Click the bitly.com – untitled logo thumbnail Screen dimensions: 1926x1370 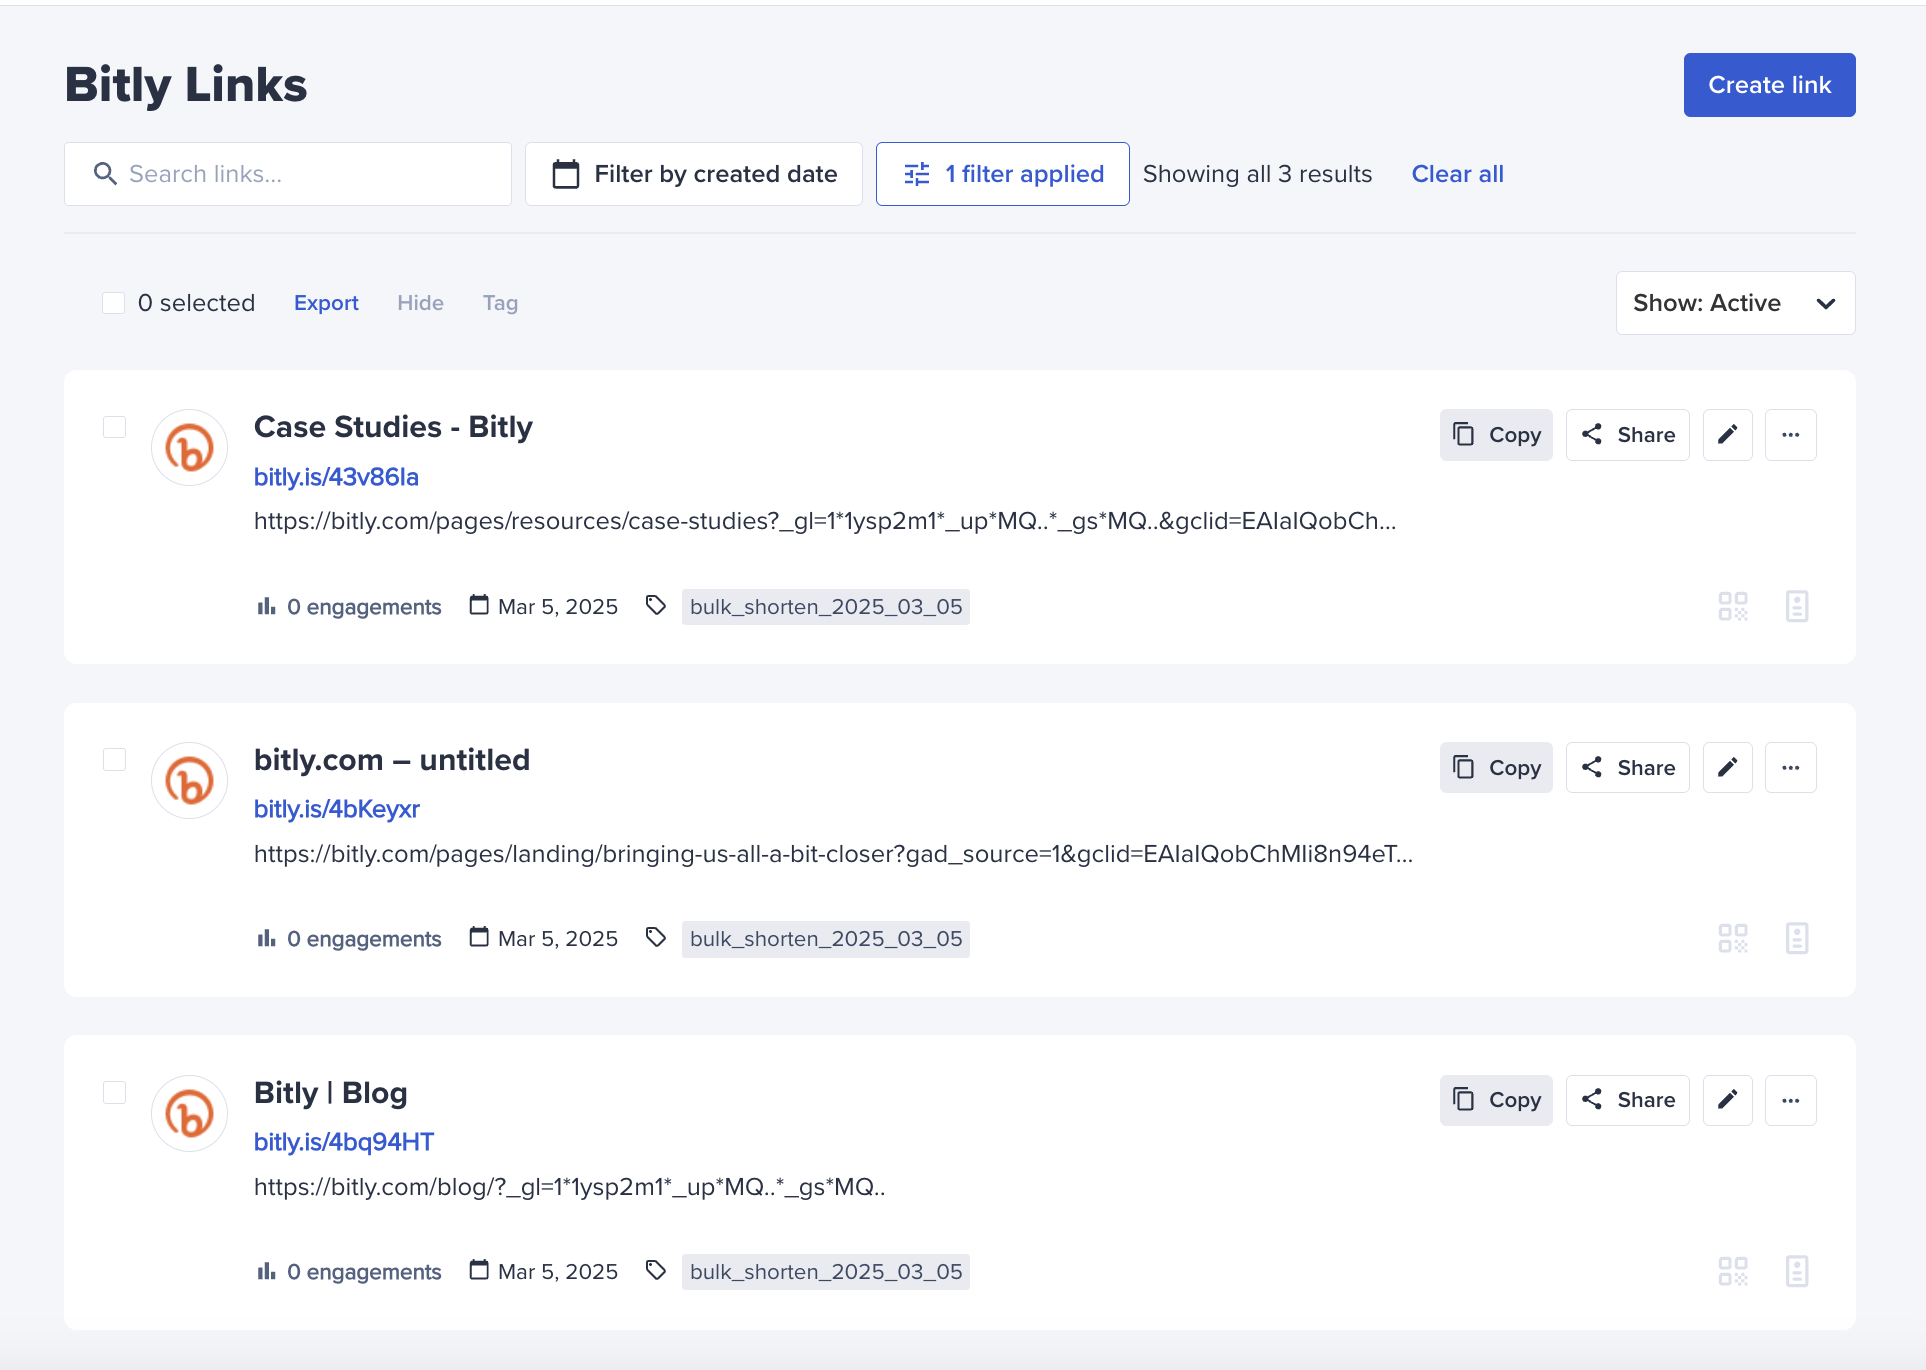(x=189, y=780)
